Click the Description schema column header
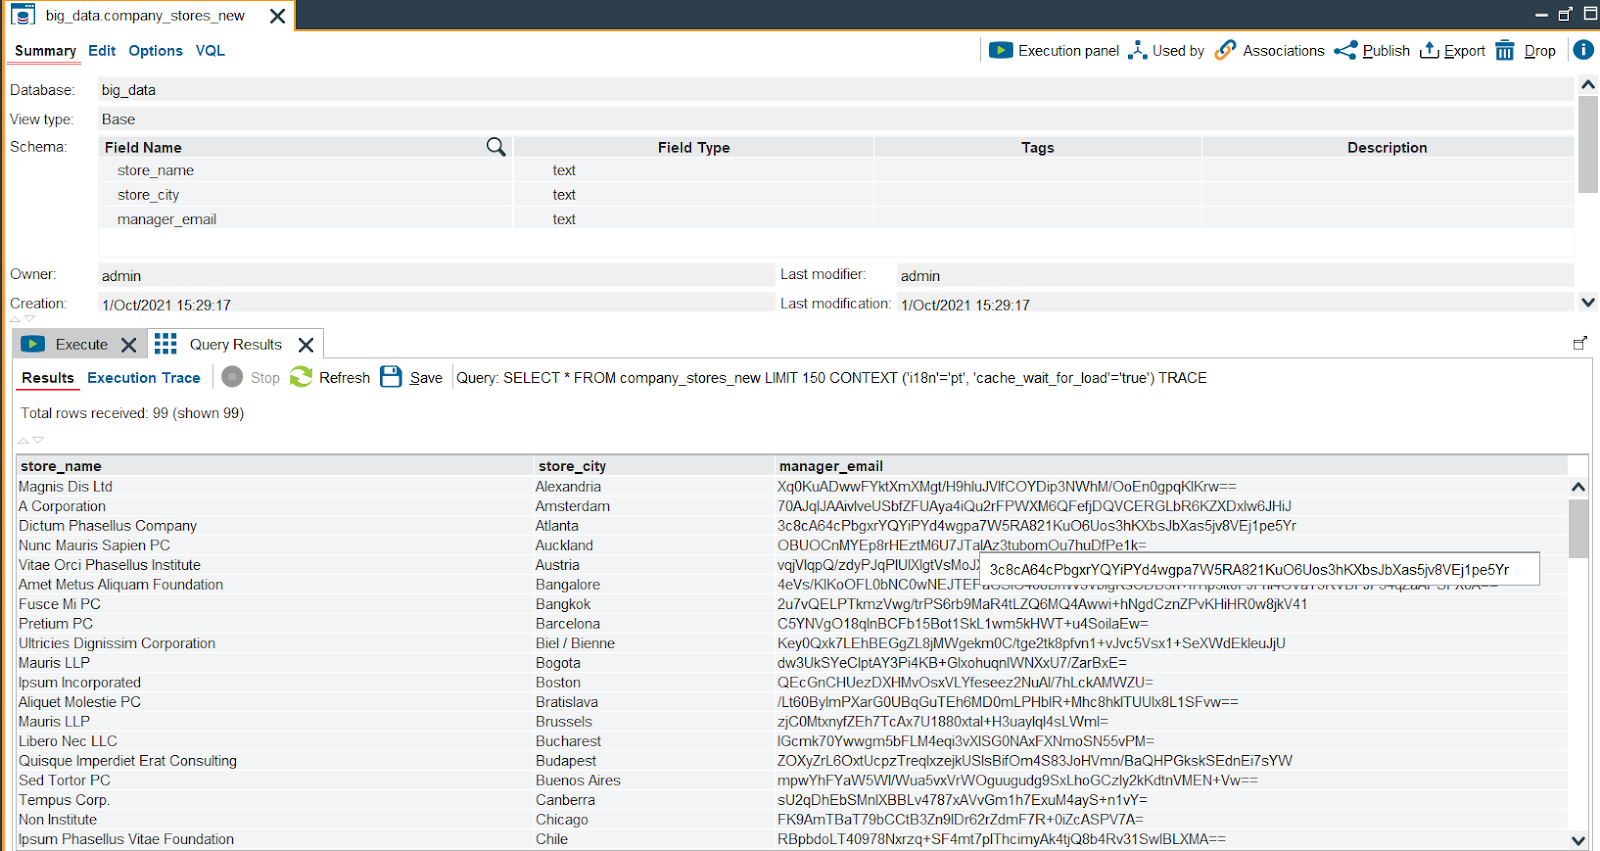The image size is (1600, 851). pyautogui.click(x=1387, y=147)
